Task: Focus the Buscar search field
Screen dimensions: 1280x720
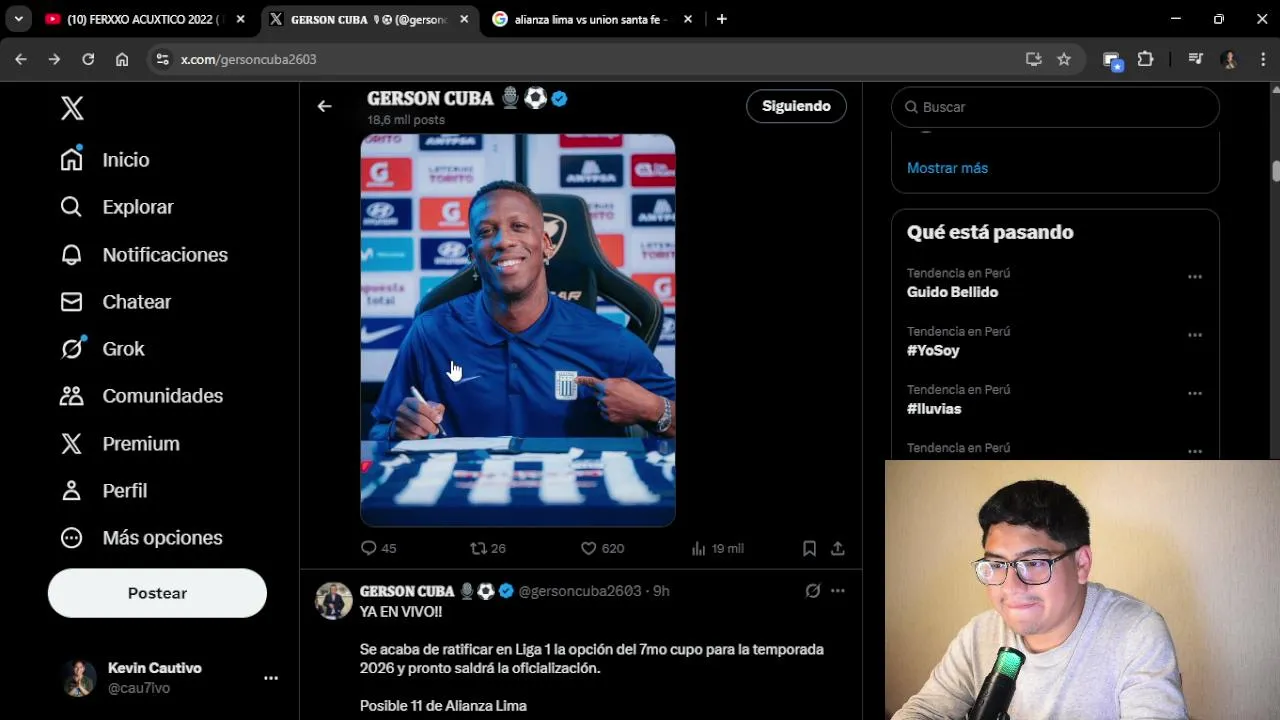Action: pyautogui.click(x=1055, y=107)
